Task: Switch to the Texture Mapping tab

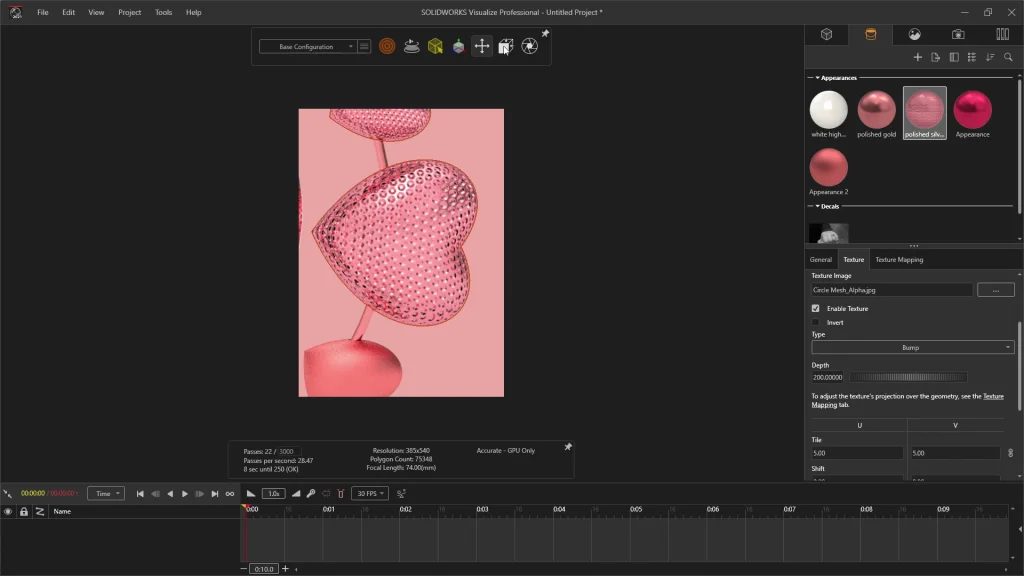Action: click(899, 260)
